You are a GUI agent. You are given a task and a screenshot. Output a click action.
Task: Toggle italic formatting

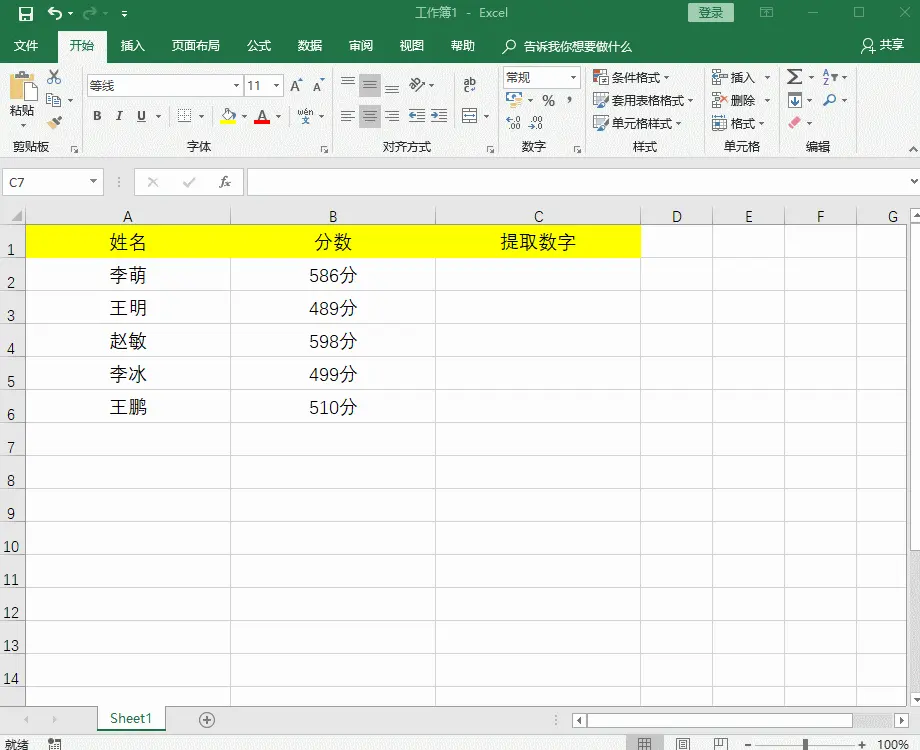click(x=120, y=115)
